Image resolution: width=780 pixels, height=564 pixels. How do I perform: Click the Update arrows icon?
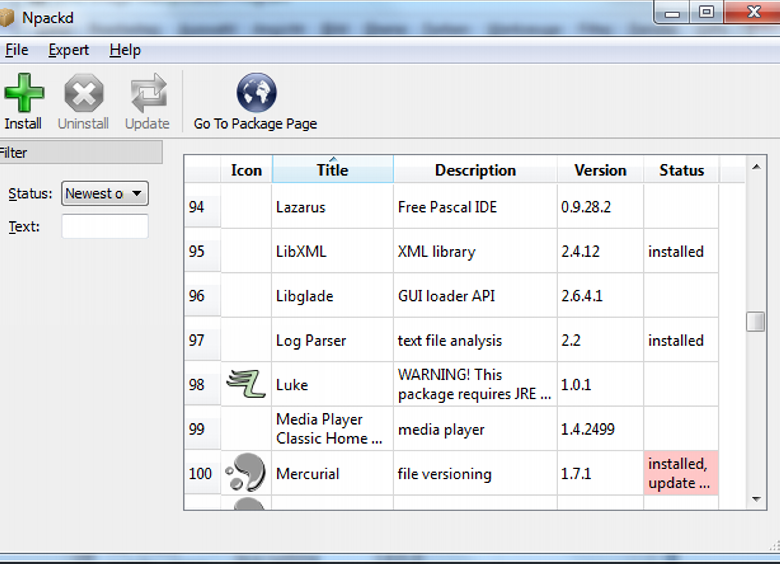point(147,95)
